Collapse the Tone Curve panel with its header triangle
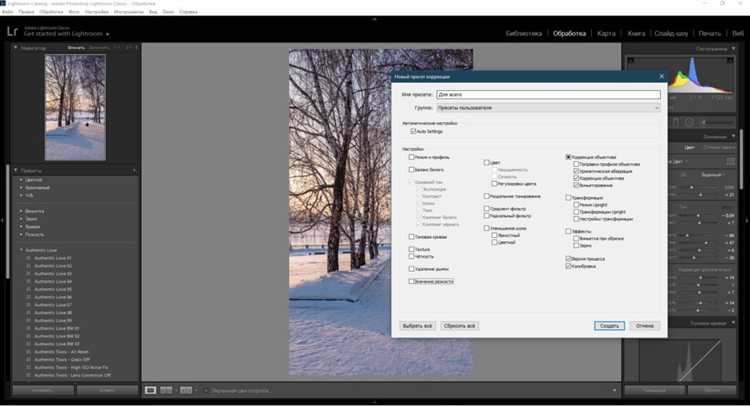The height and width of the screenshot is (406, 750). [733, 323]
